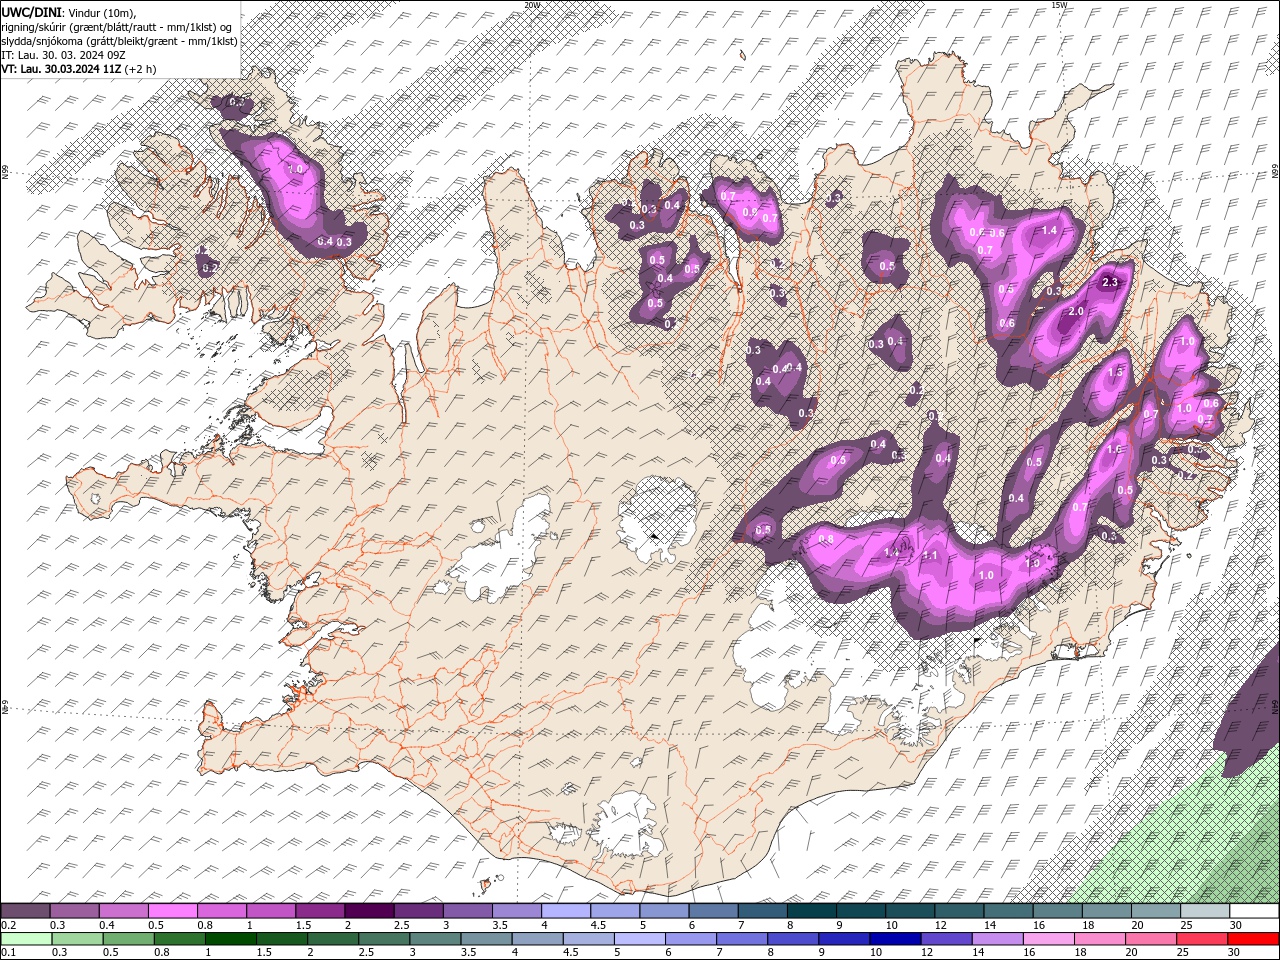Image resolution: width=1280 pixels, height=960 pixels.
Task: Select the dark teal snow swatch between 9 and 10
Action: (859, 911)
